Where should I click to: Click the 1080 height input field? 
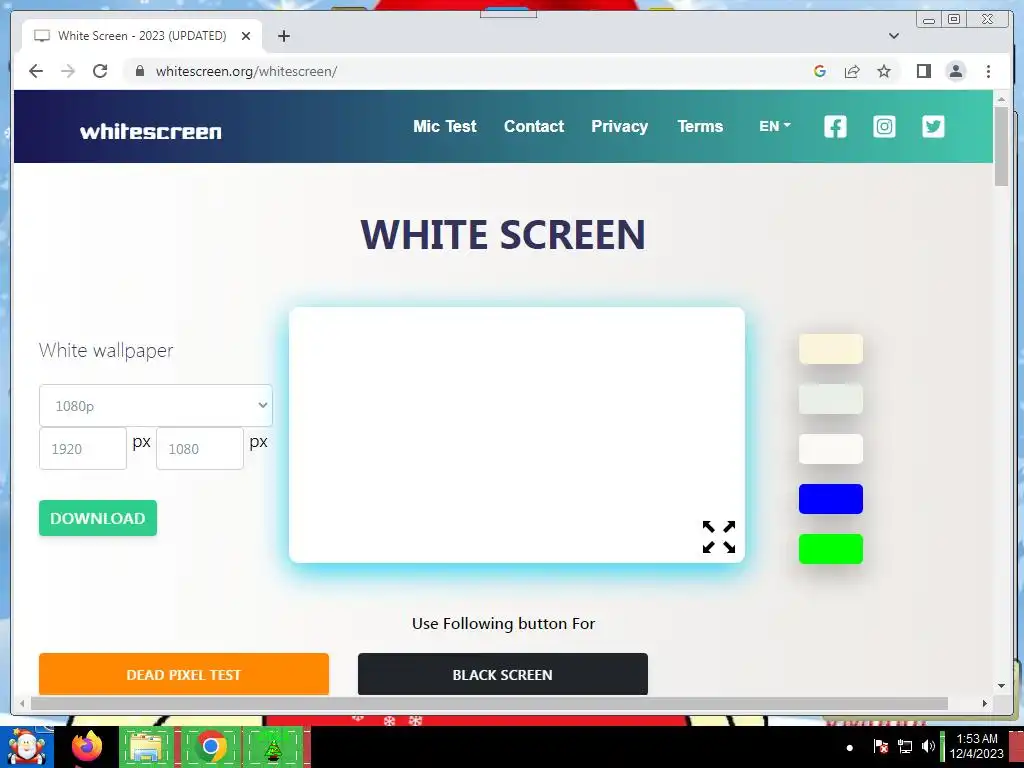click(200, 449)
